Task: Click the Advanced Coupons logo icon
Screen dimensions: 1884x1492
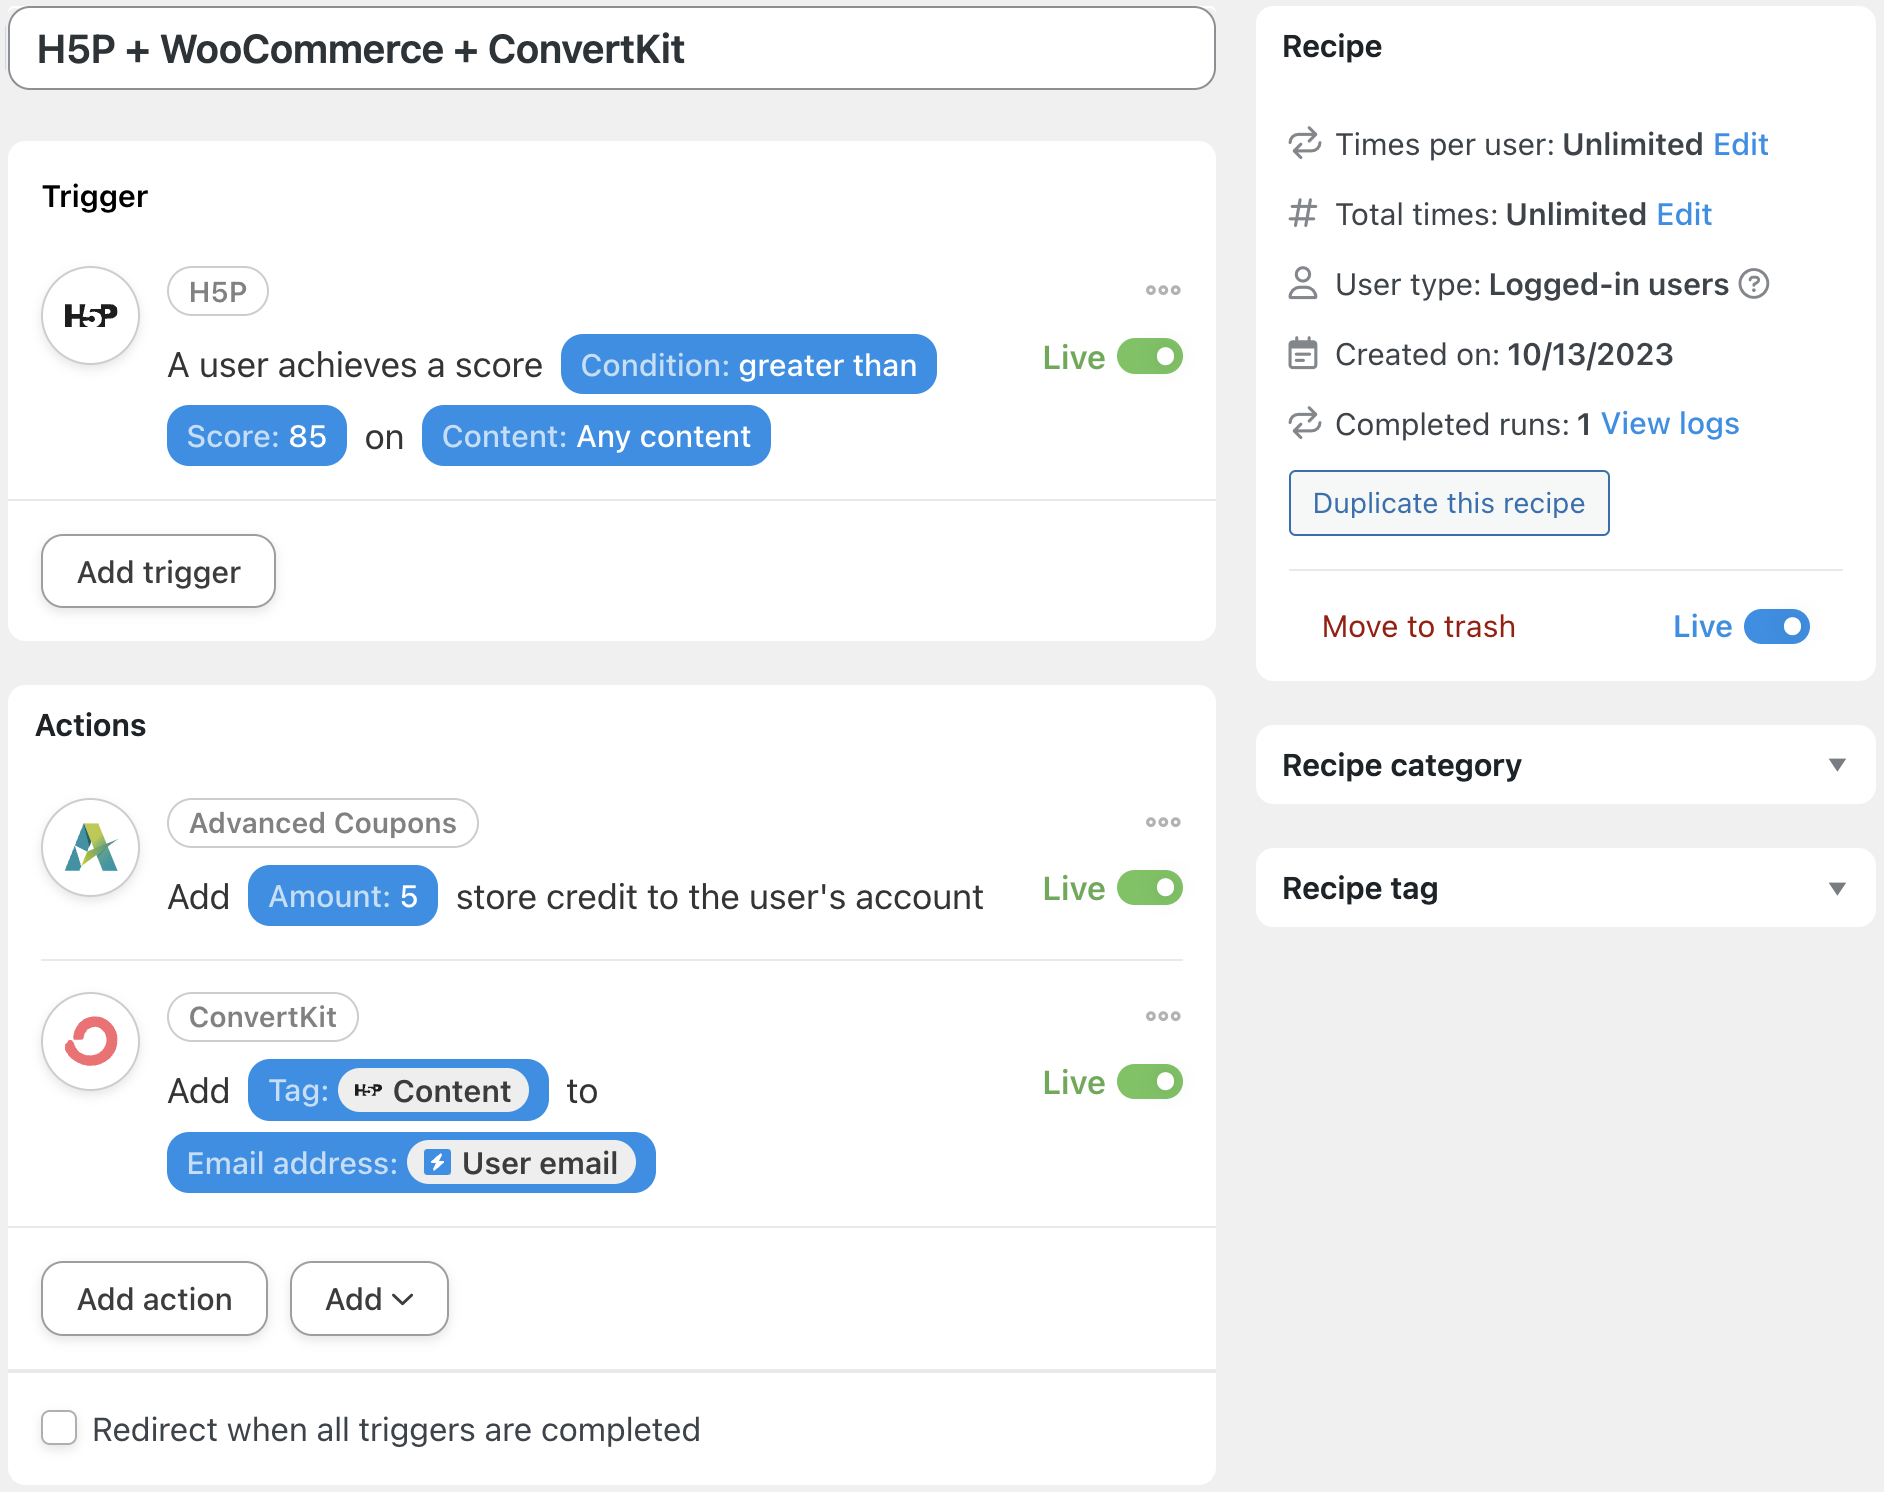Action: (x=91, y=848)
